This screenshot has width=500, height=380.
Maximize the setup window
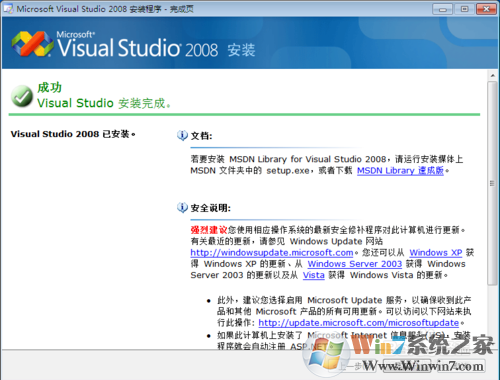tap(464, 9)
